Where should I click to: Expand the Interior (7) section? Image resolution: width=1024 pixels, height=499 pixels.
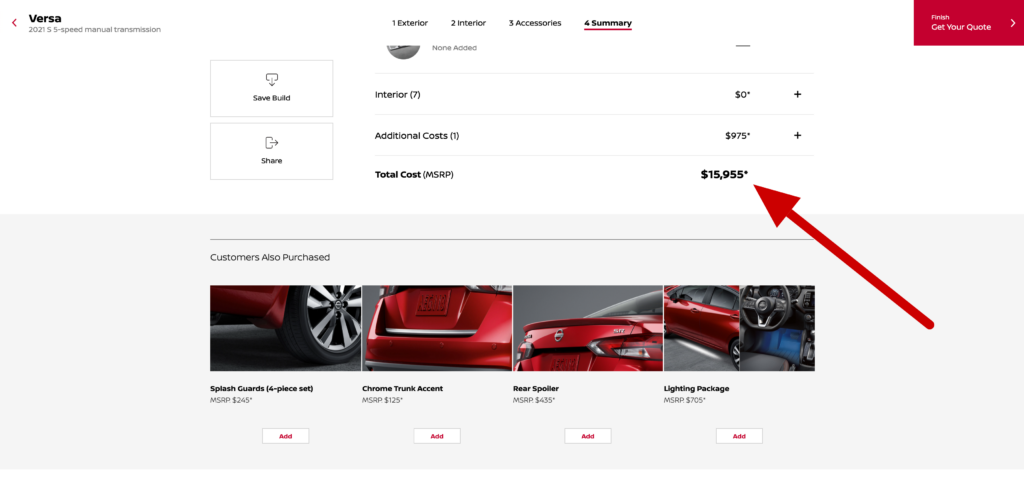click(x=797, y=94)
